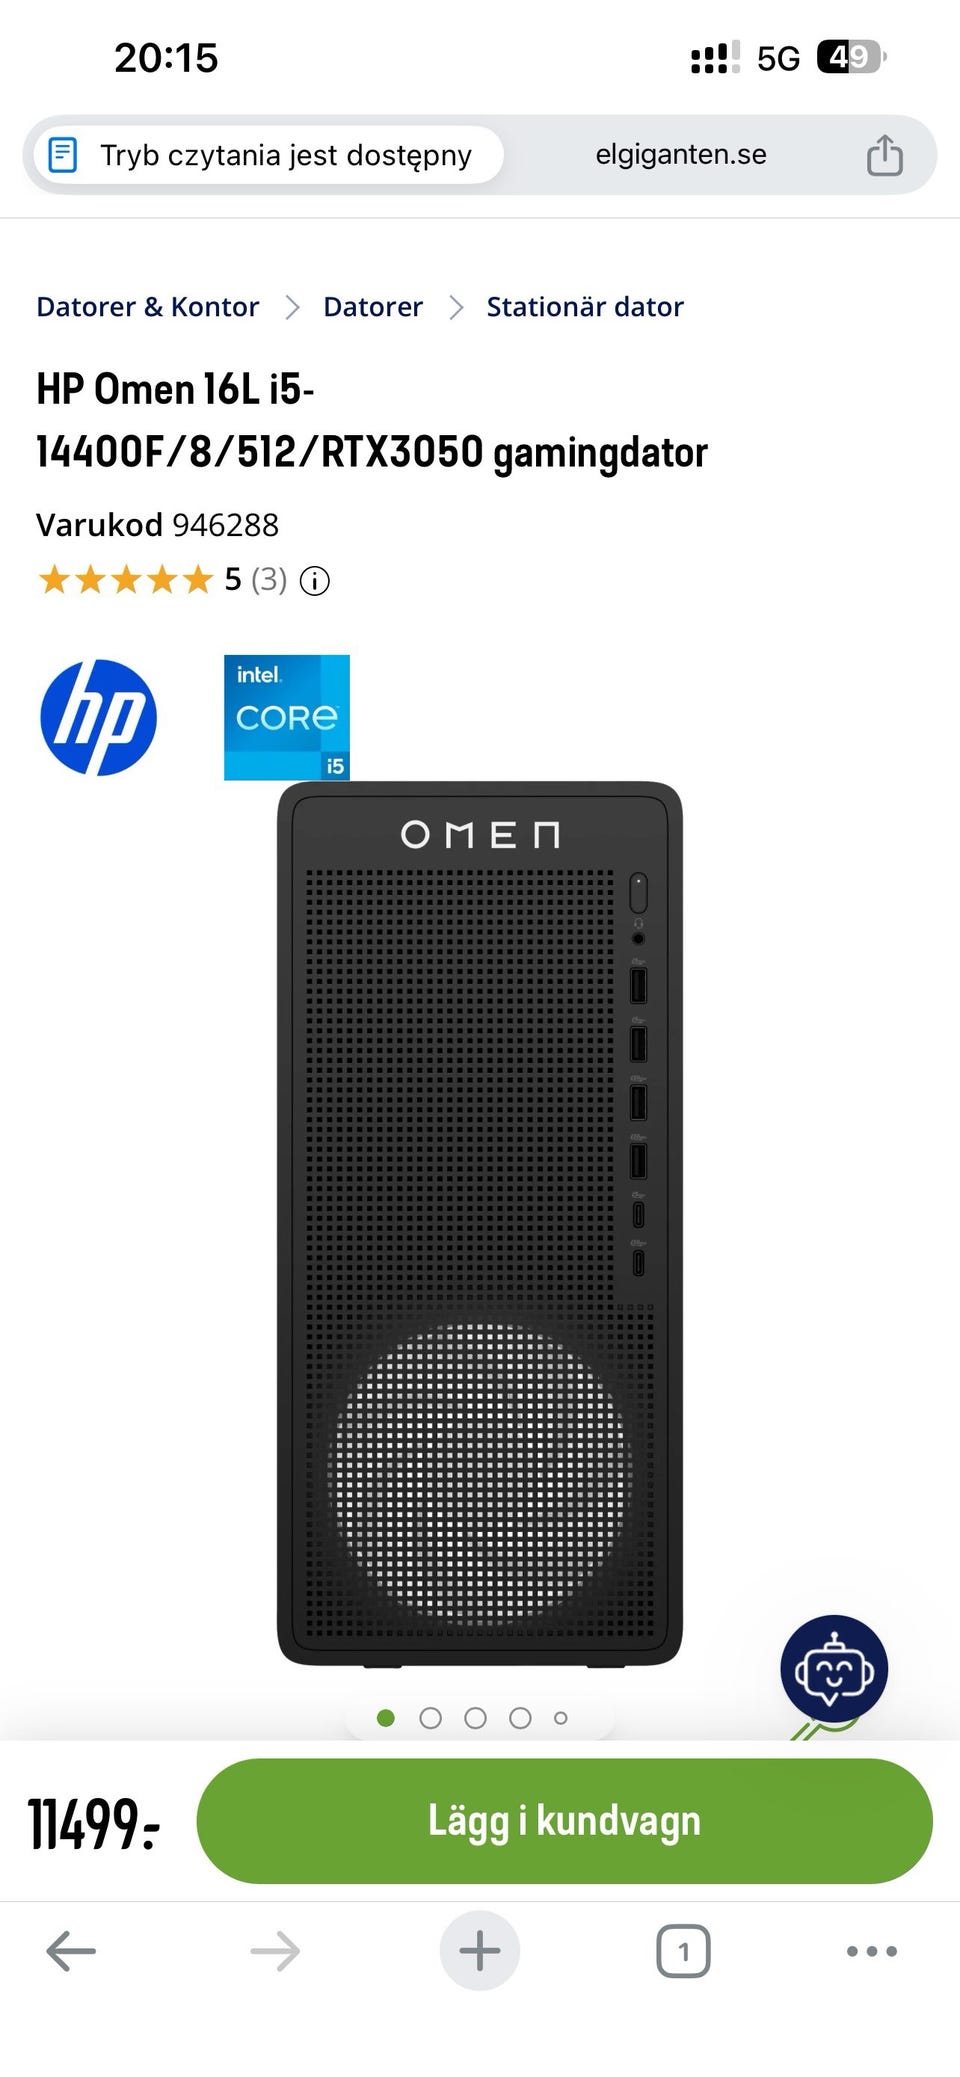Go back with the left arrow
The width and height of the screenshot is (960, 2077).
(x=71, y=1950)
